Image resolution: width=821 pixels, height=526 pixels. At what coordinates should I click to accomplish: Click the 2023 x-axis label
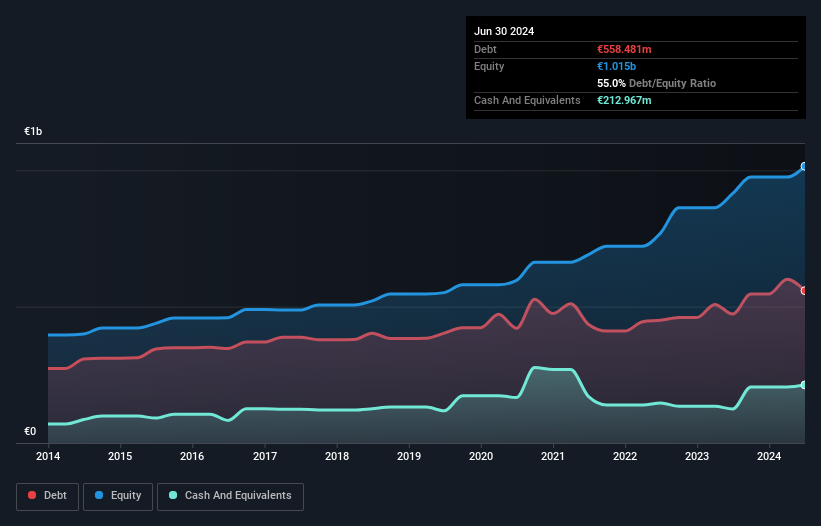pyautogui.click(x=697, y=456)
